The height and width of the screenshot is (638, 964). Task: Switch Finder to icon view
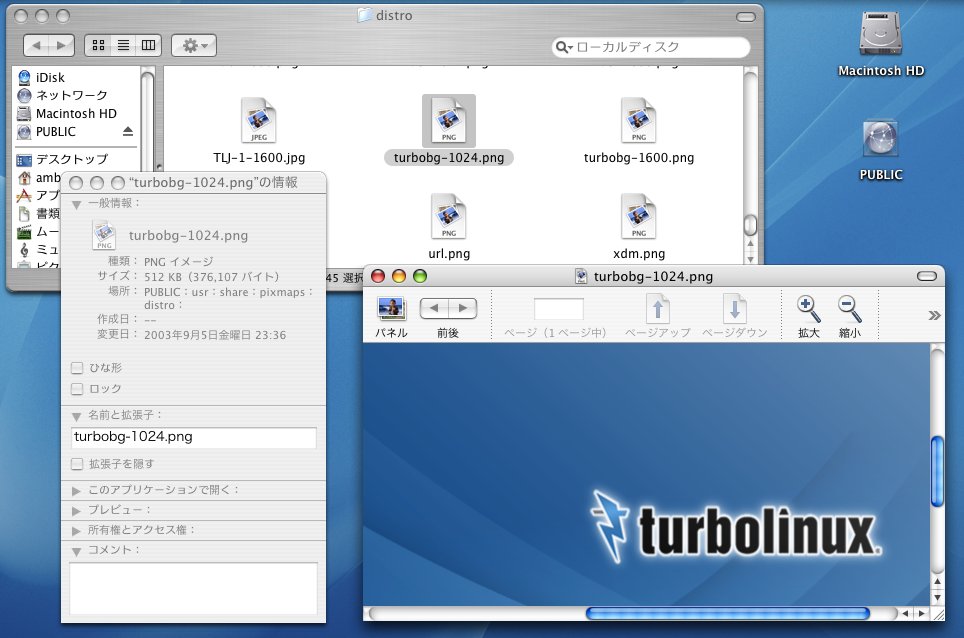pos(98,45)
